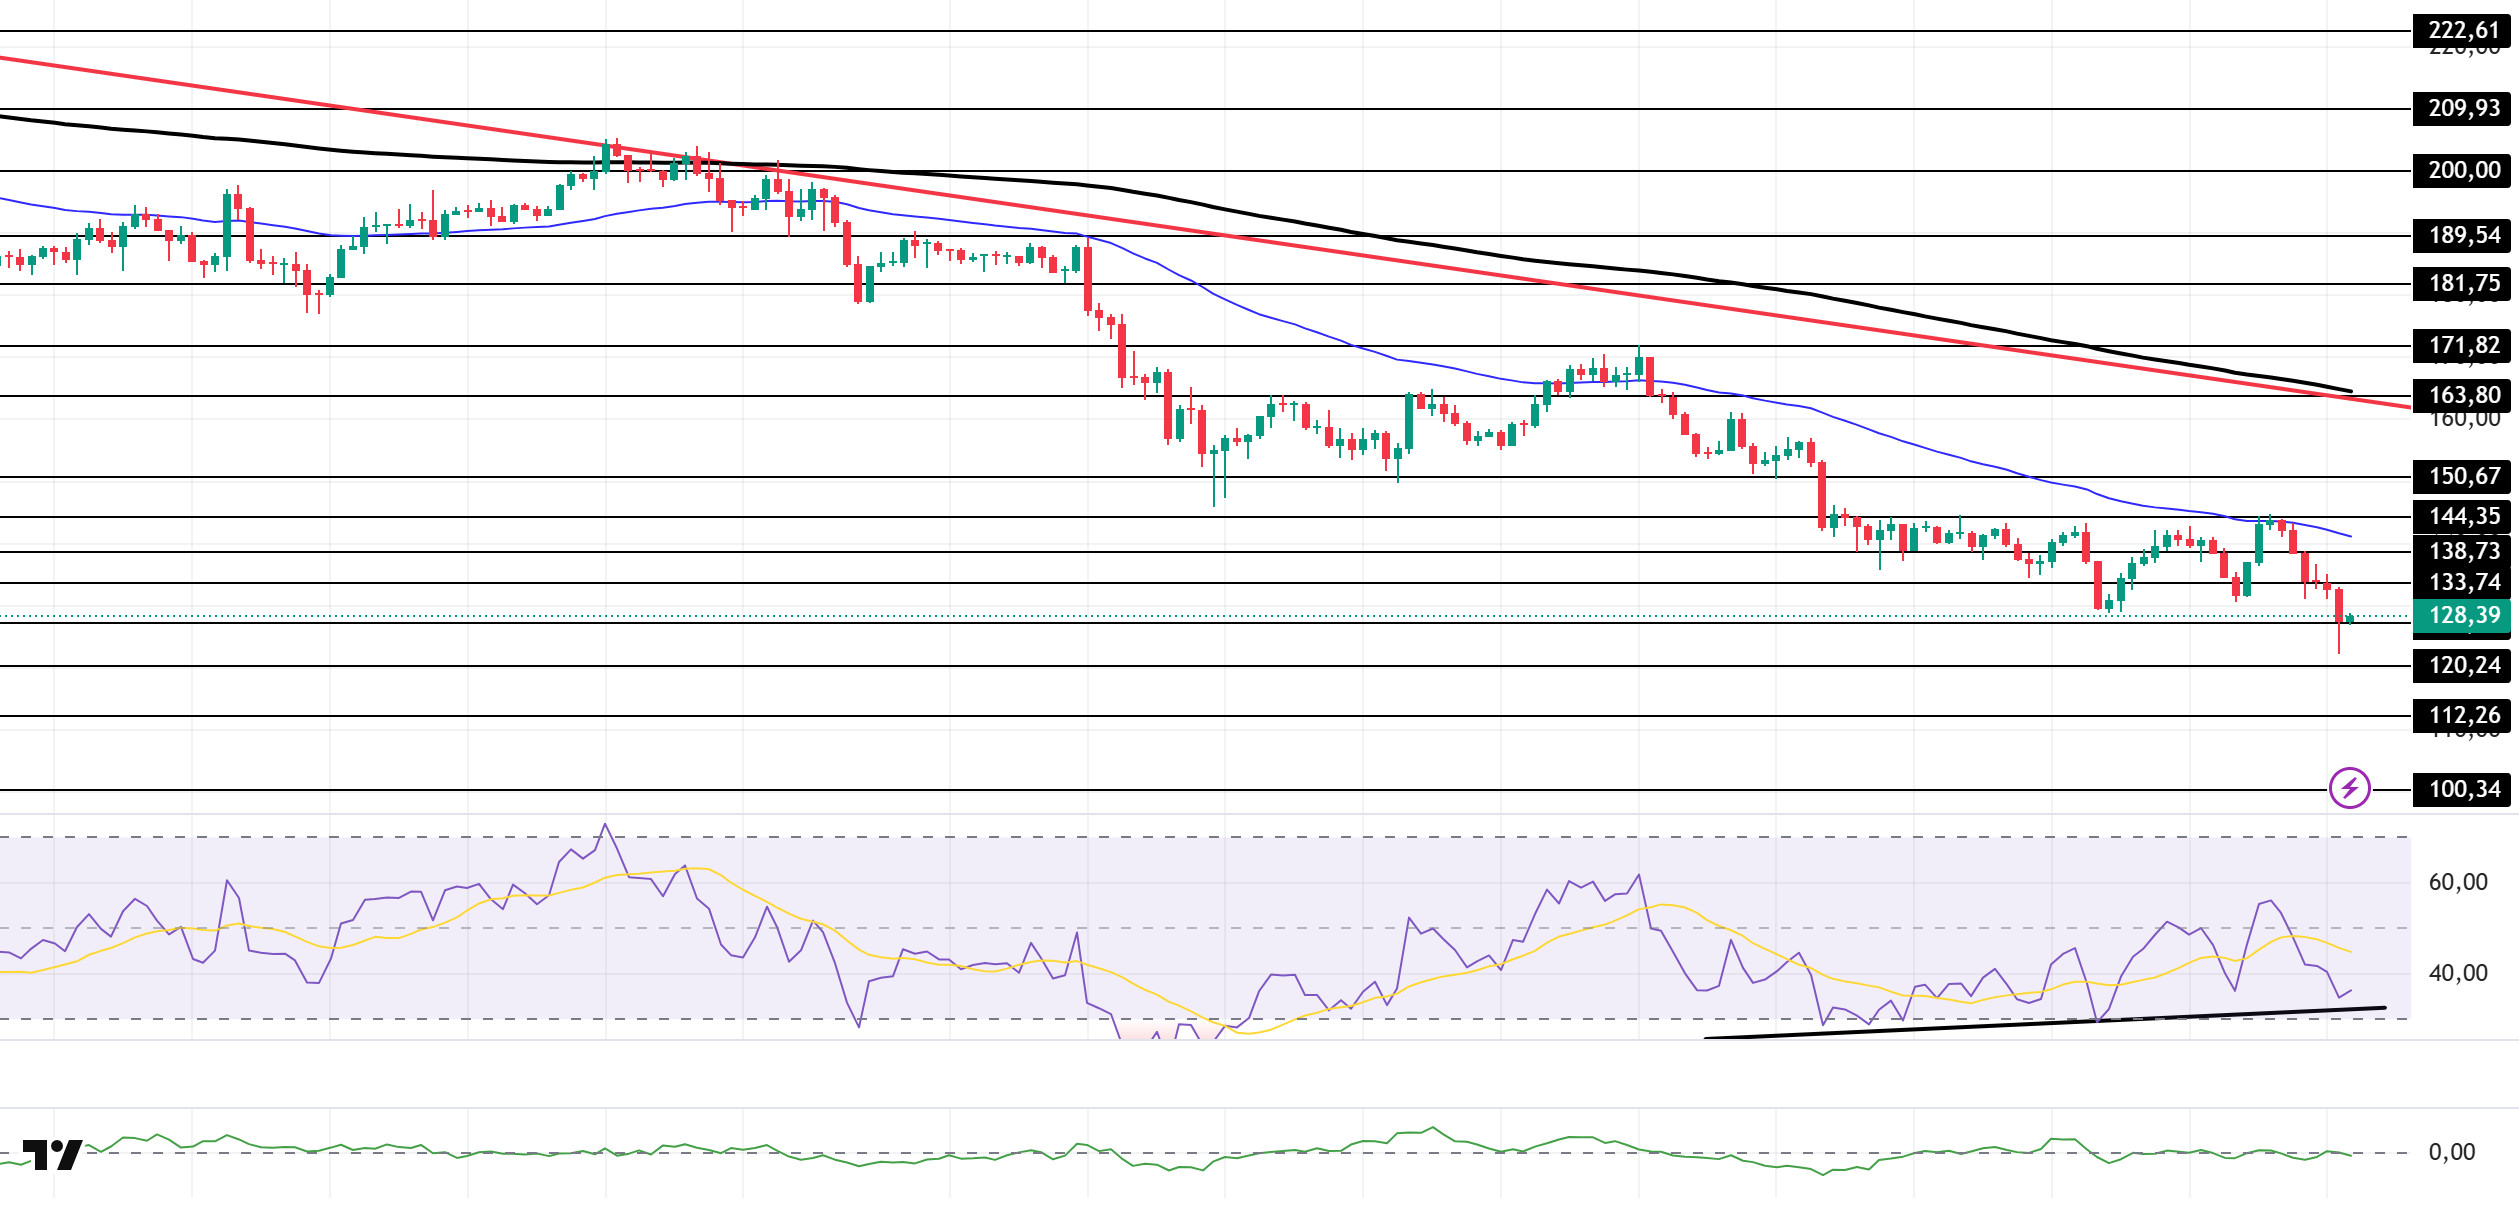
Task: Click the green current price label 128,39
Action: [x=2463, y=615]
